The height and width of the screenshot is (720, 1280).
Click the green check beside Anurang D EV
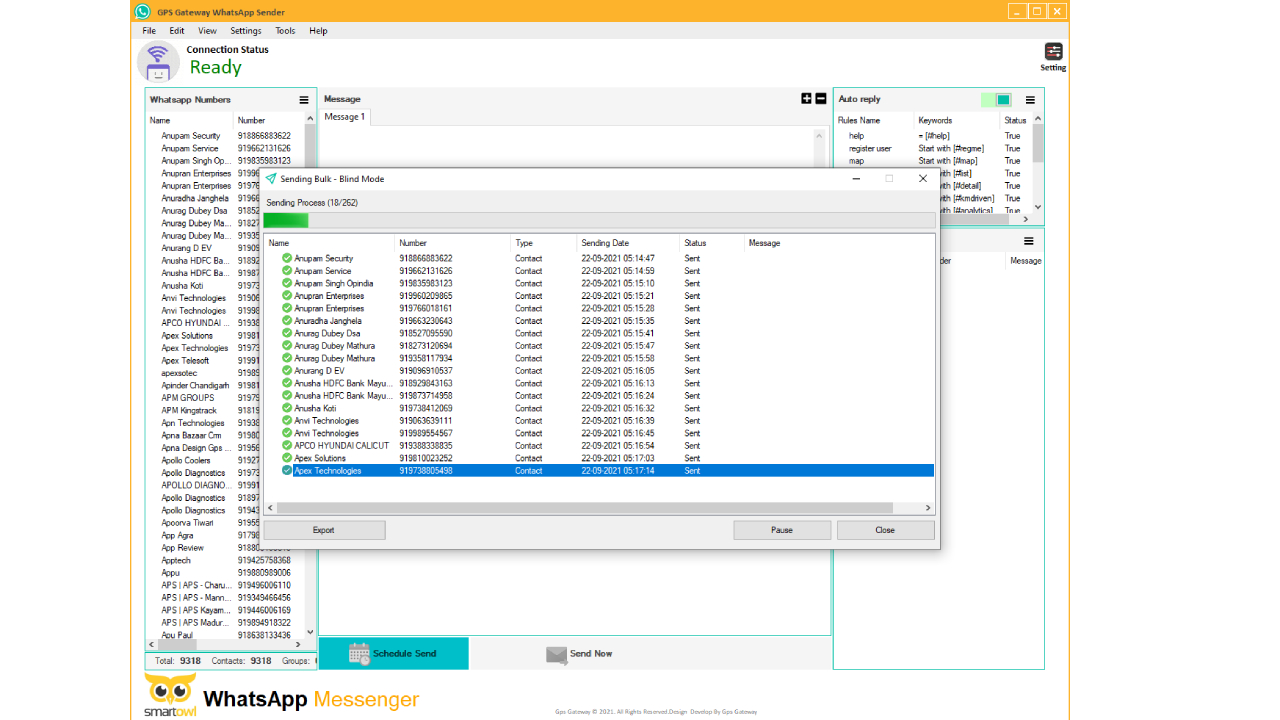tap(287, 371)
